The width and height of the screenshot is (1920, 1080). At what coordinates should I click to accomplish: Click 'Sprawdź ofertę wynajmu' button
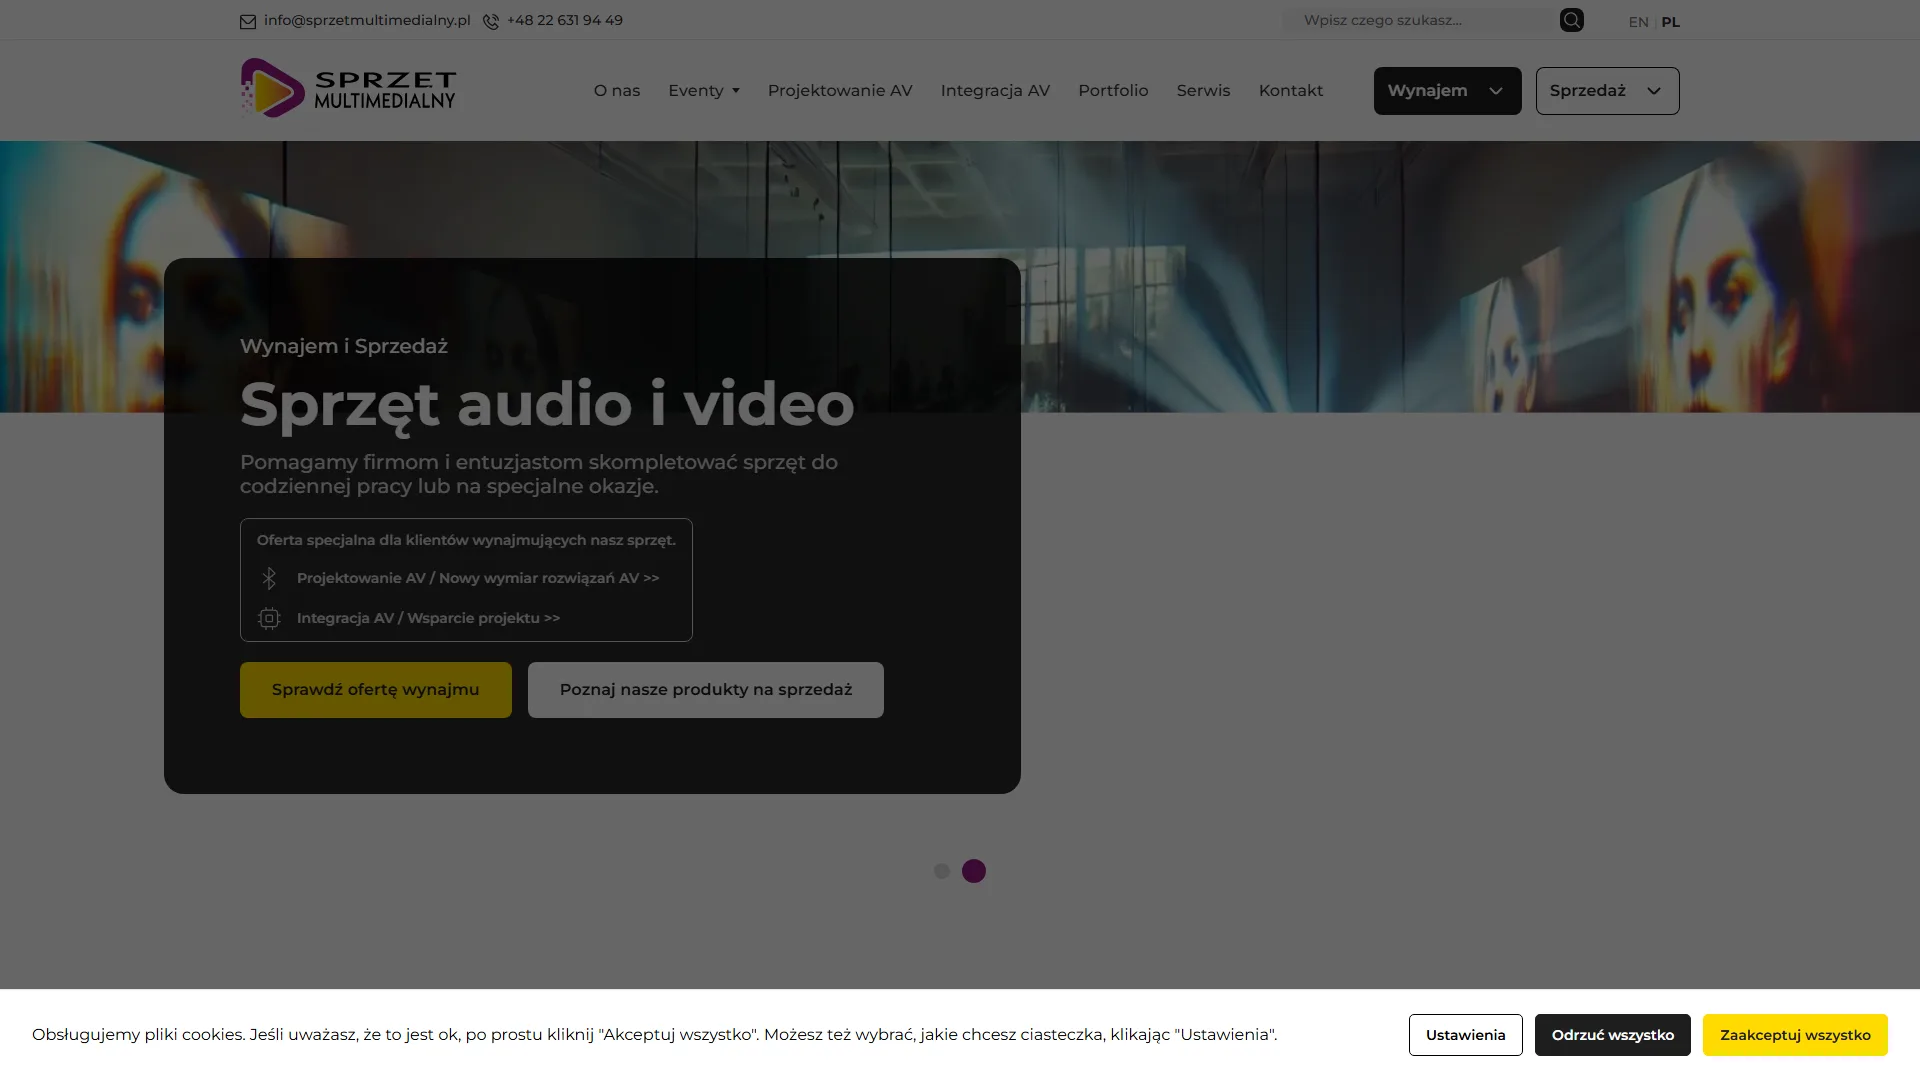coord(376,690)
